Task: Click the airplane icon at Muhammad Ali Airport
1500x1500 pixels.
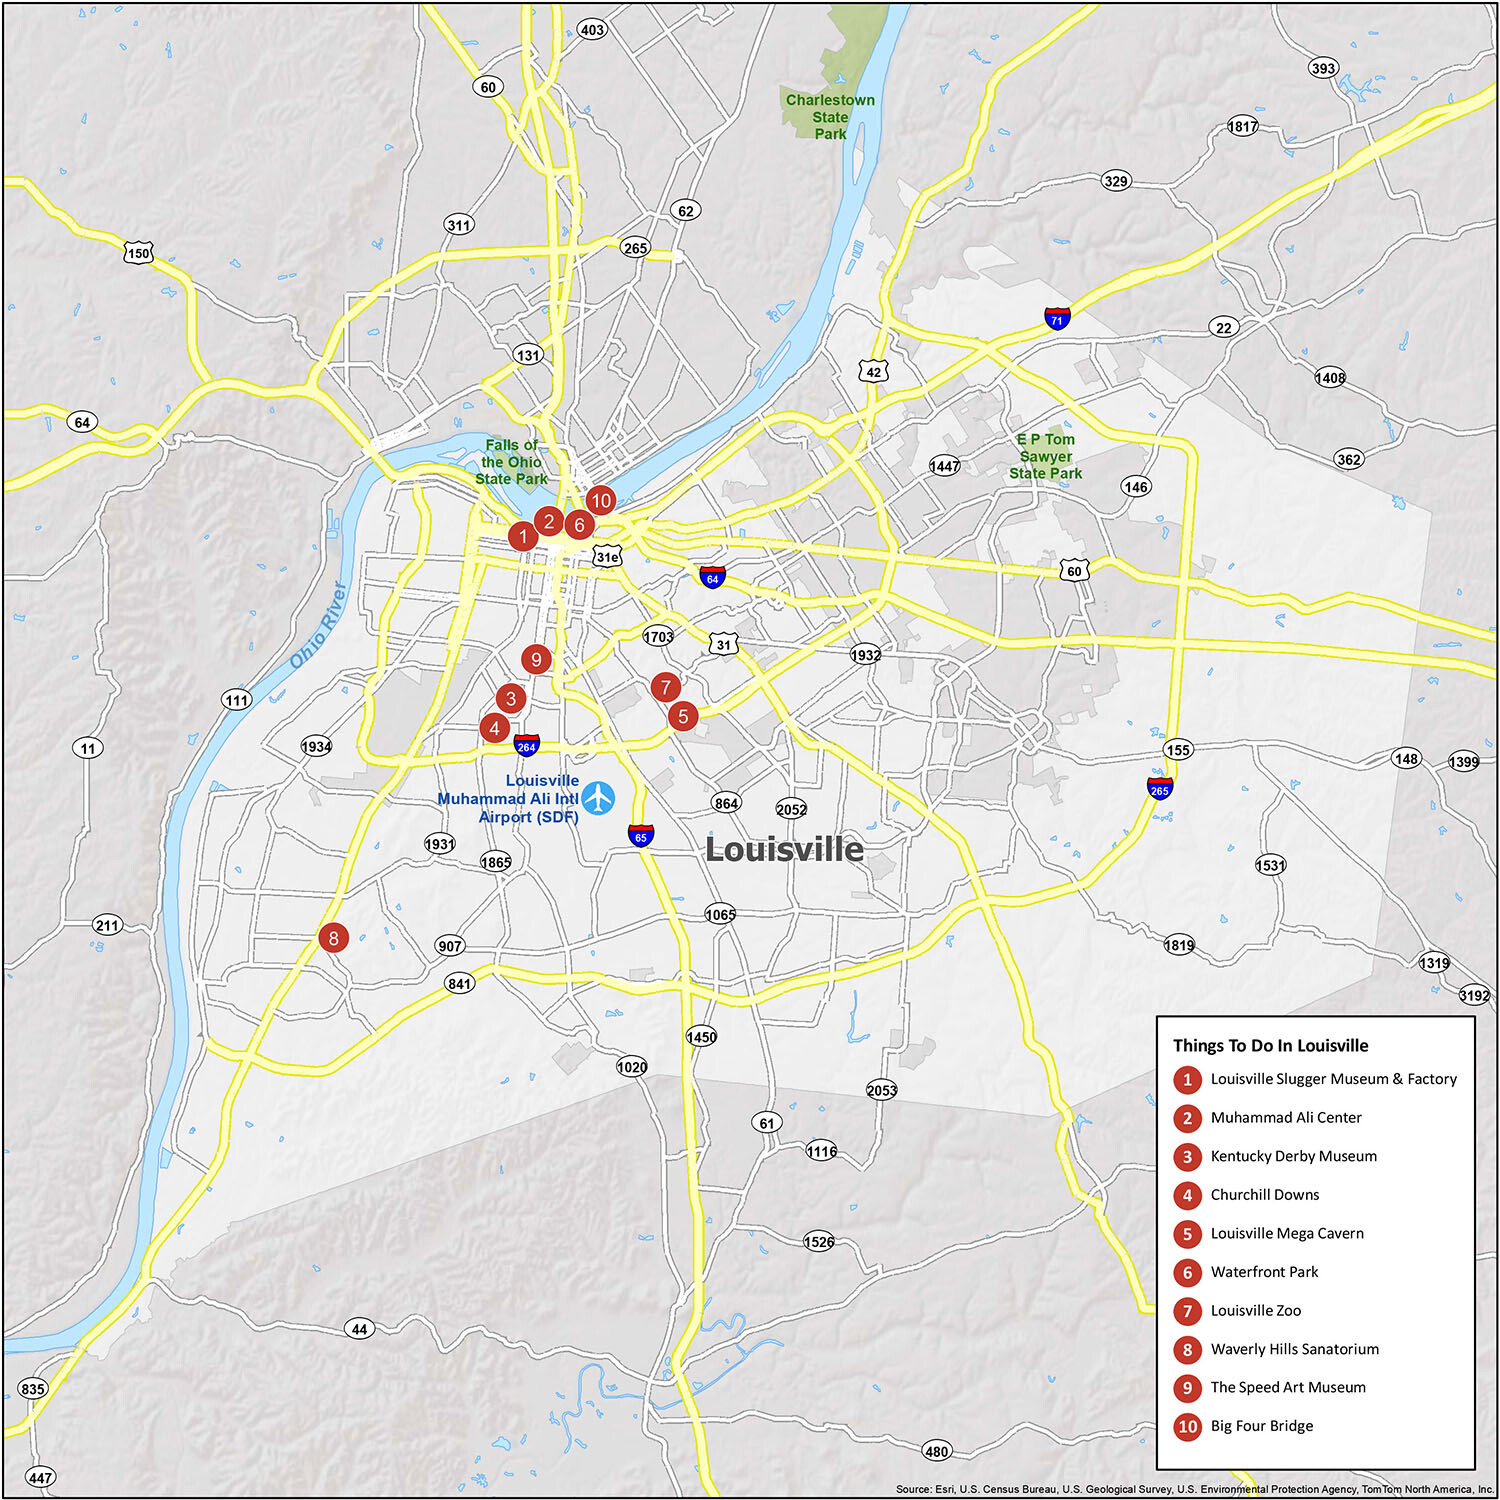Action: pyautogui.click(x=598, y=800)
